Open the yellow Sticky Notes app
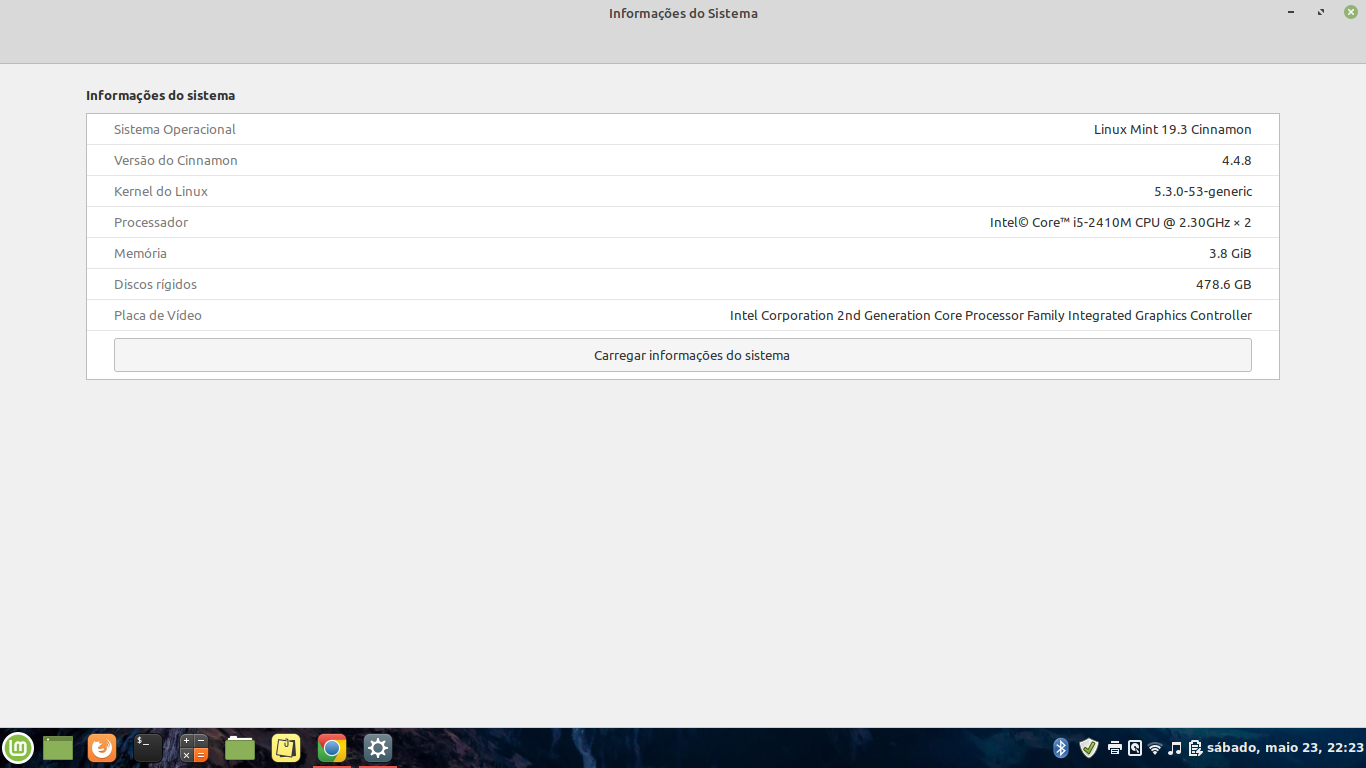 286,748
